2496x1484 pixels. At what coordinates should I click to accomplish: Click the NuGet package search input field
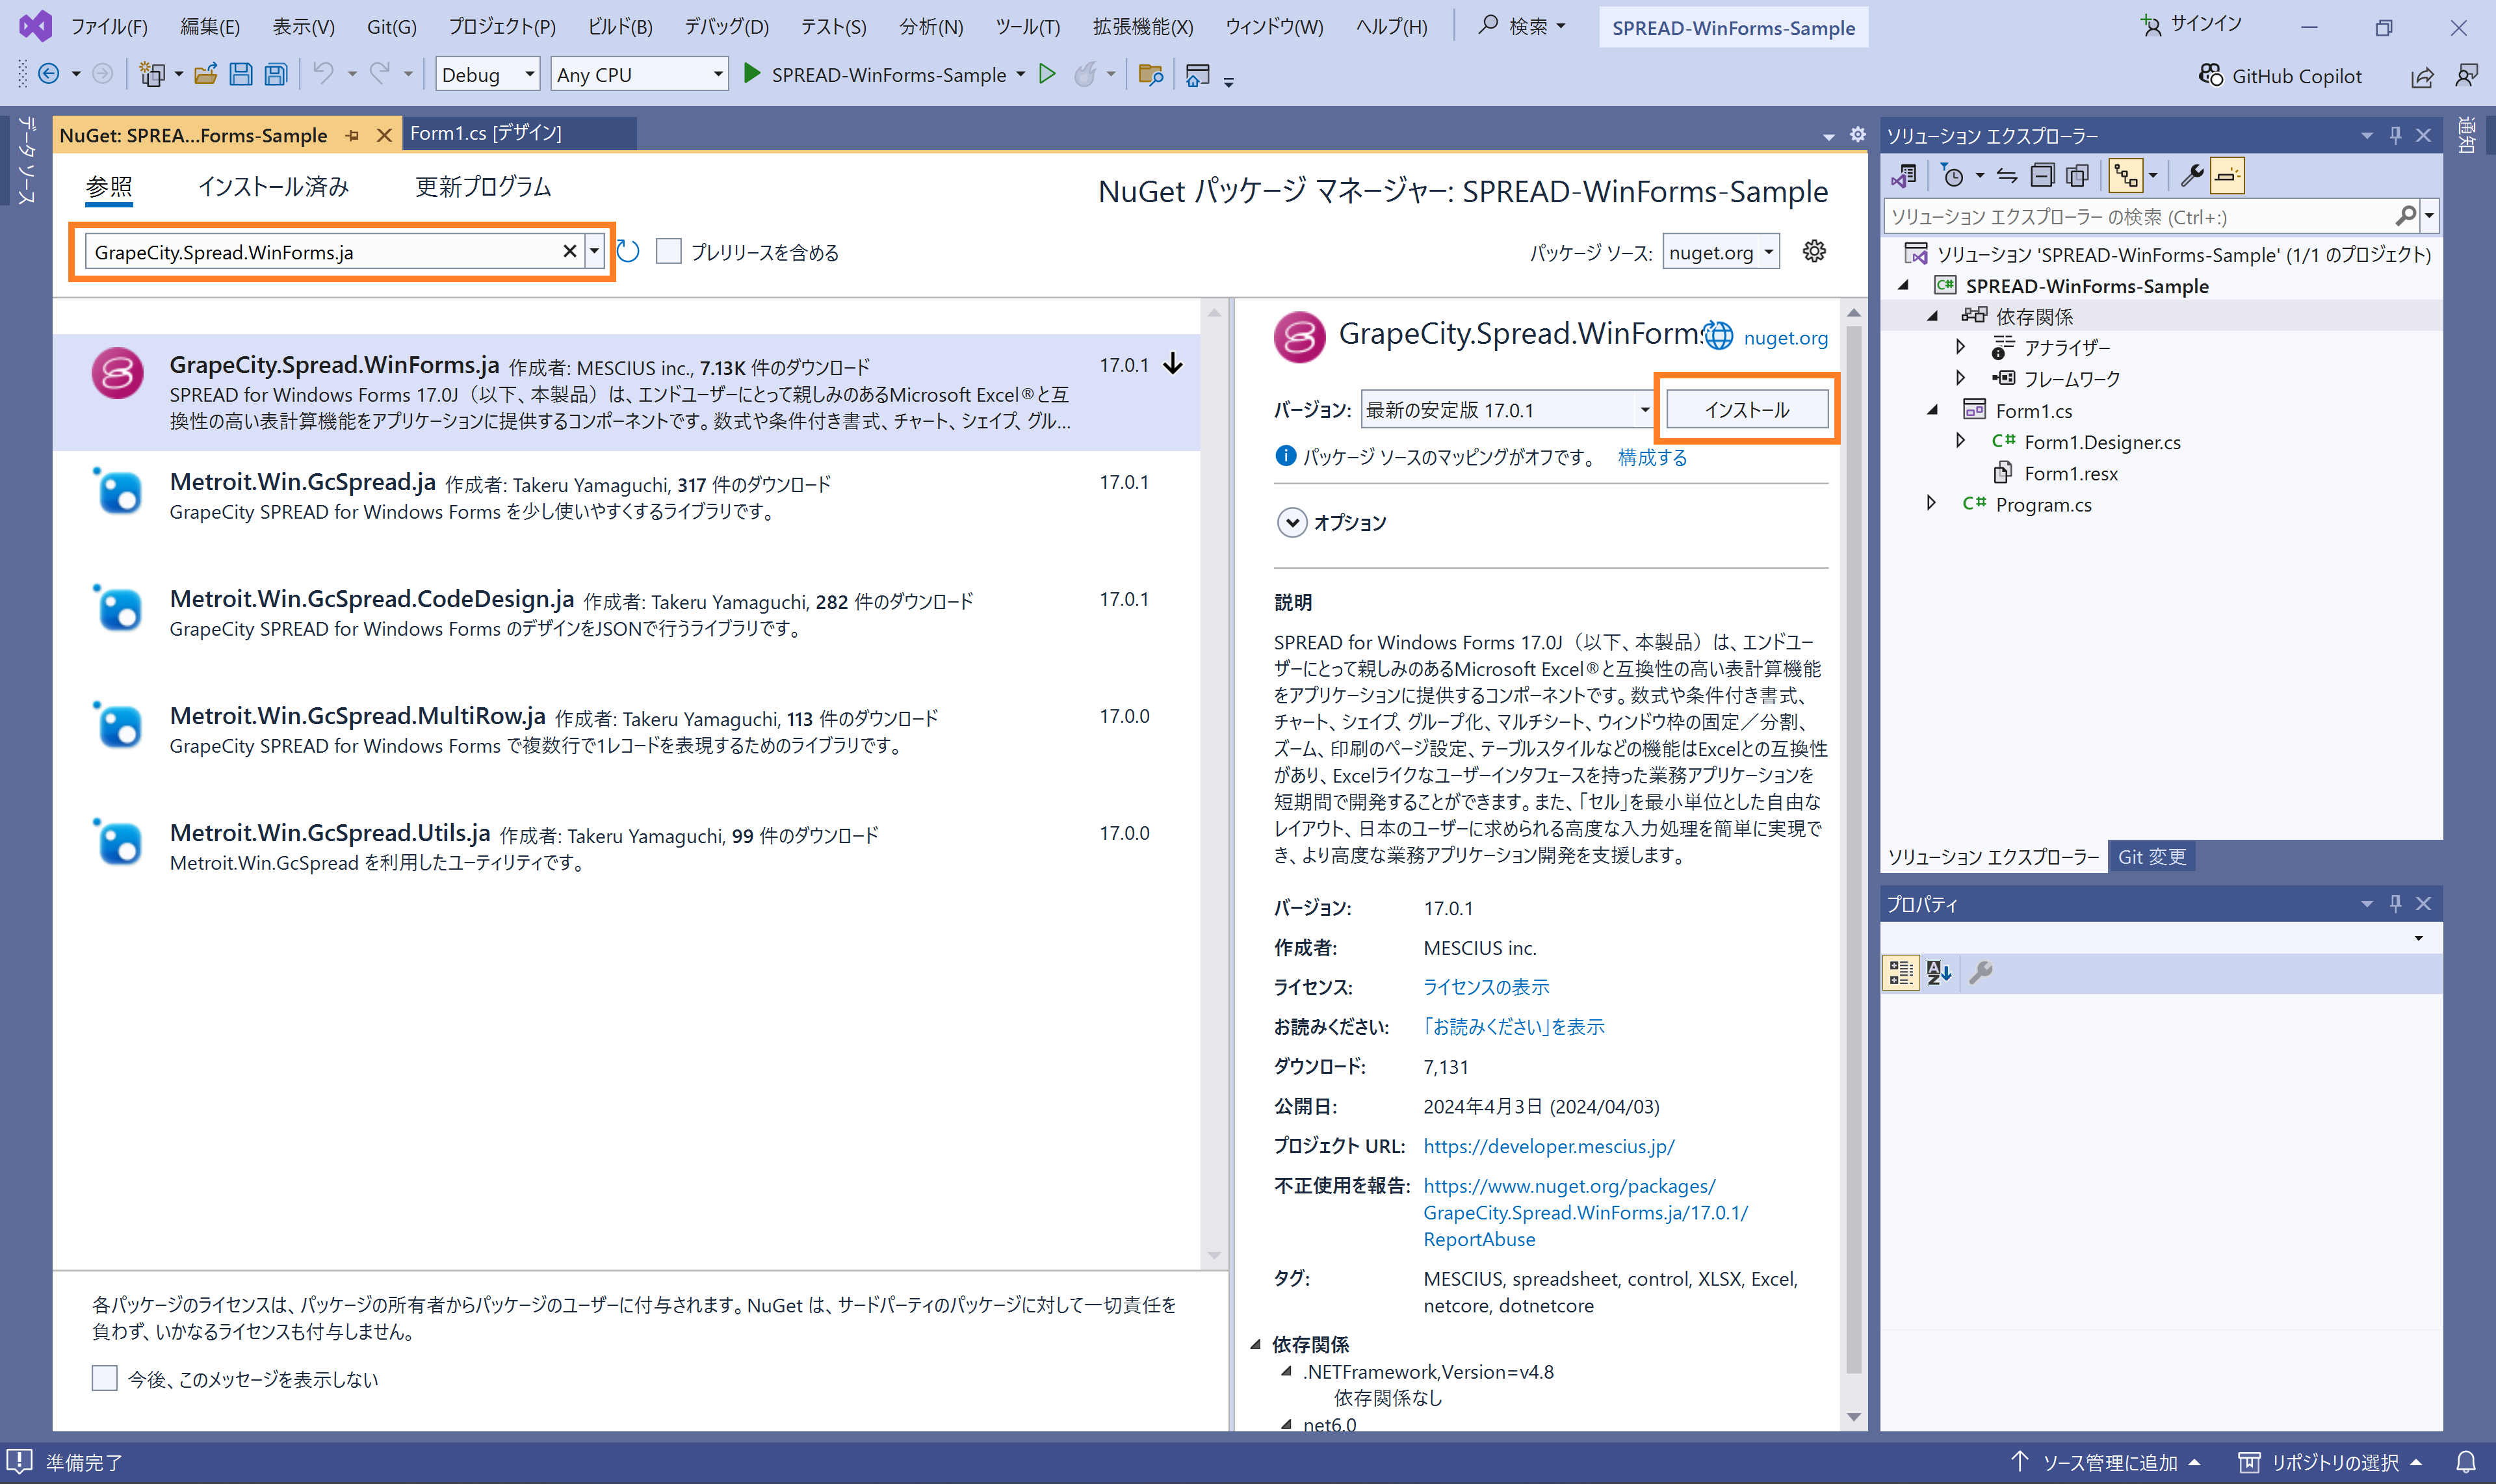[325, 252]
